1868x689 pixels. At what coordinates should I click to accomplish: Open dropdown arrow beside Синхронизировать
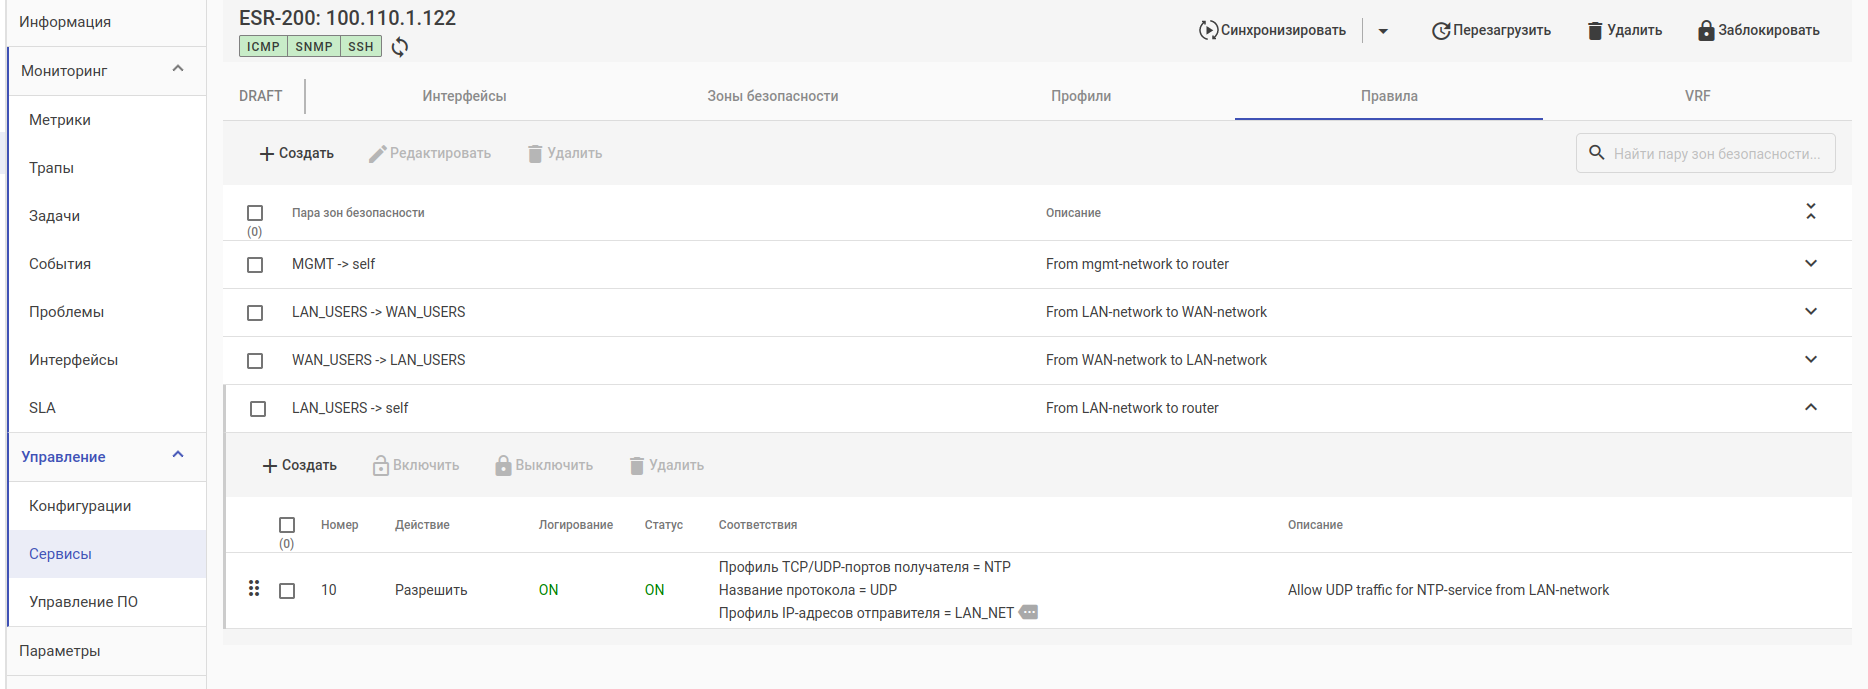(1383, 31)
